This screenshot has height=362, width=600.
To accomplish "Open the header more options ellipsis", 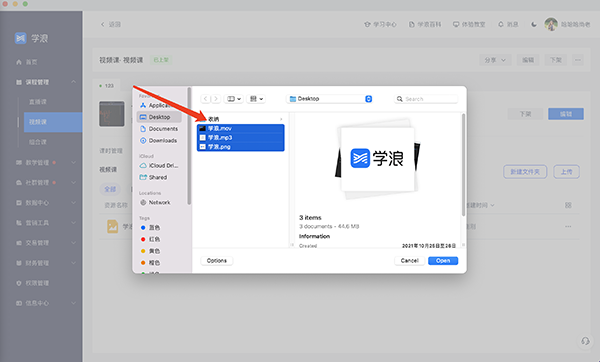I will 578,60.
